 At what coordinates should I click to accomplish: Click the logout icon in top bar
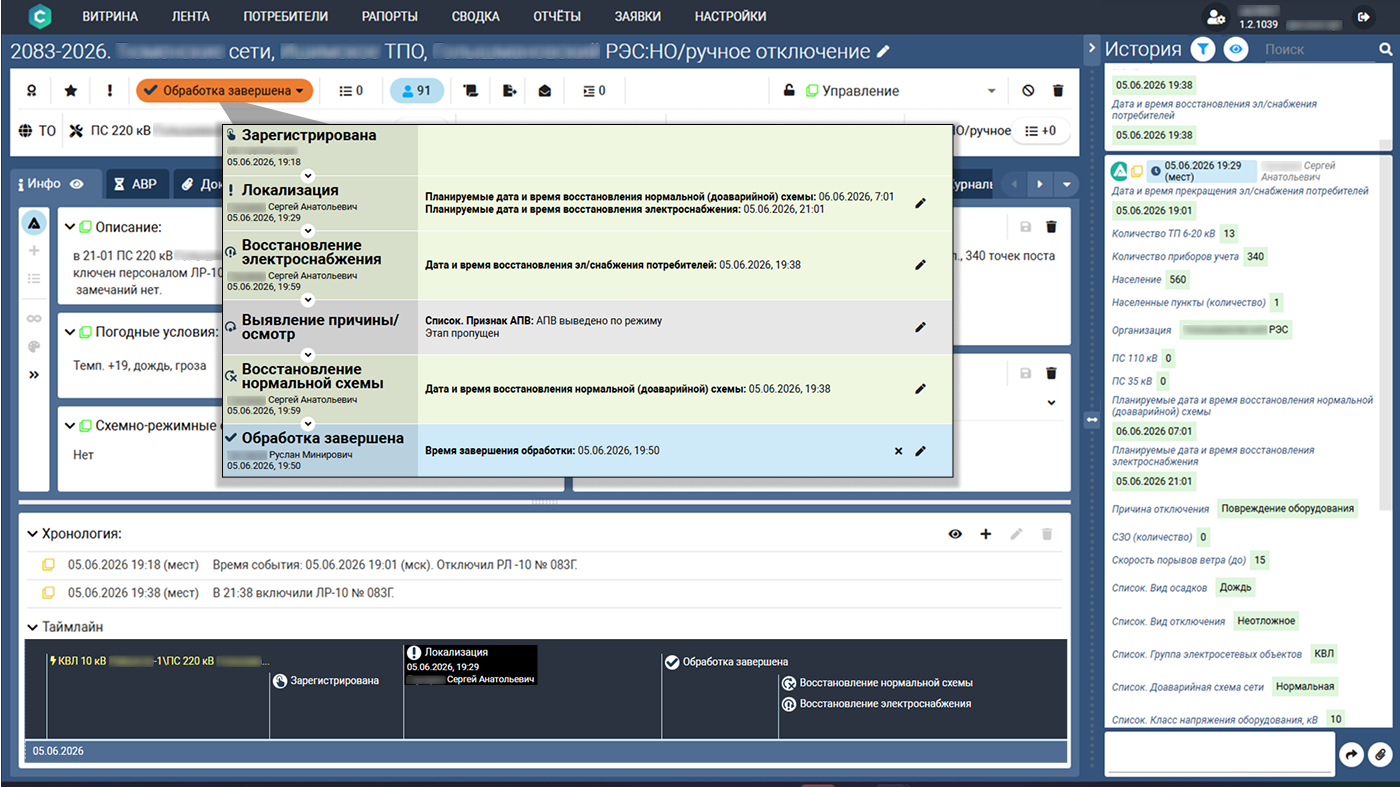tap(1362, 17)
